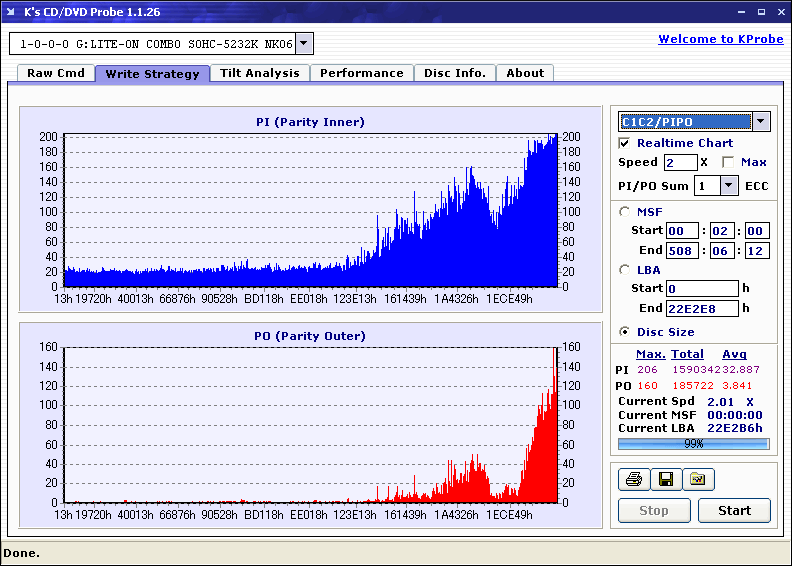Click the PI (Parity Inner) chart

tap(311, 209)
